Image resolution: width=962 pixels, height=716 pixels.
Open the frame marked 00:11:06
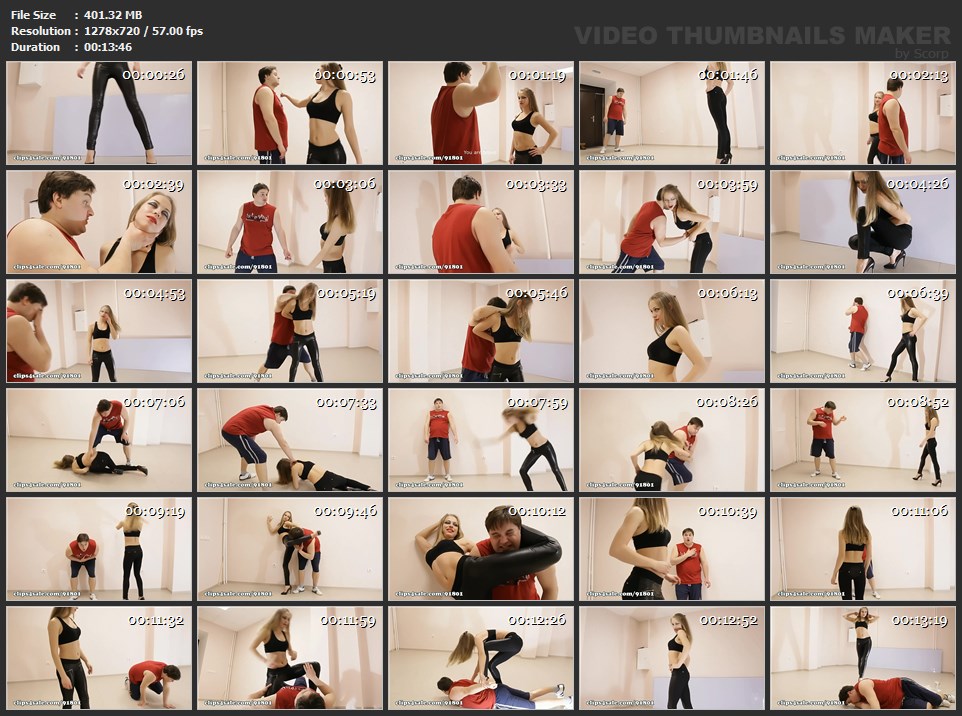[863, 549]
